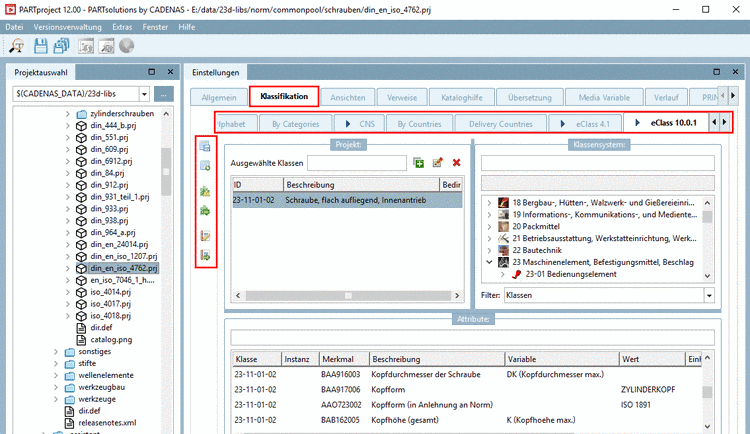The image size is (750, 434).
Task: Expand the zylinderschrauben folder
Action: (67, 114)
